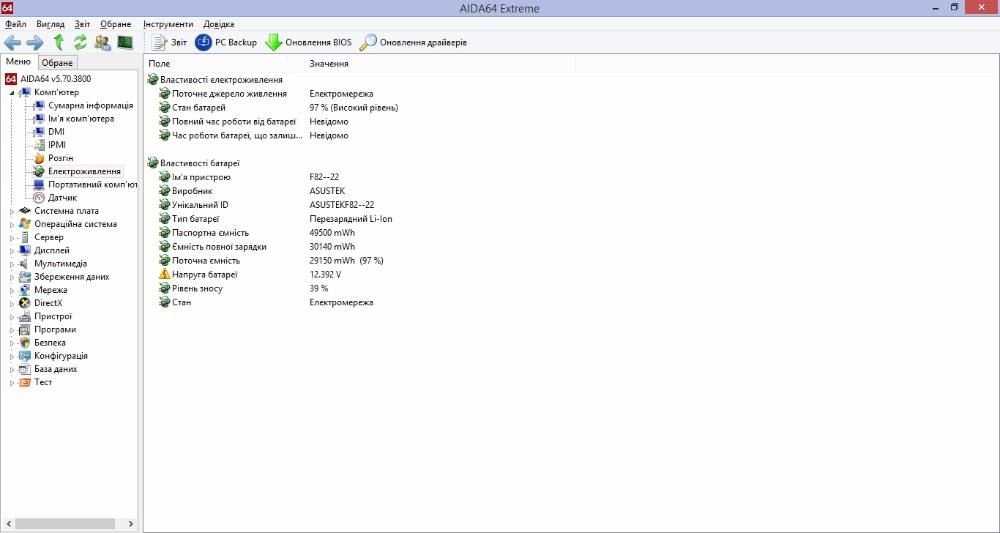Screen dimensions: 1000x533
Task: Select the Розгін tree item
Action: click(61, 158)
